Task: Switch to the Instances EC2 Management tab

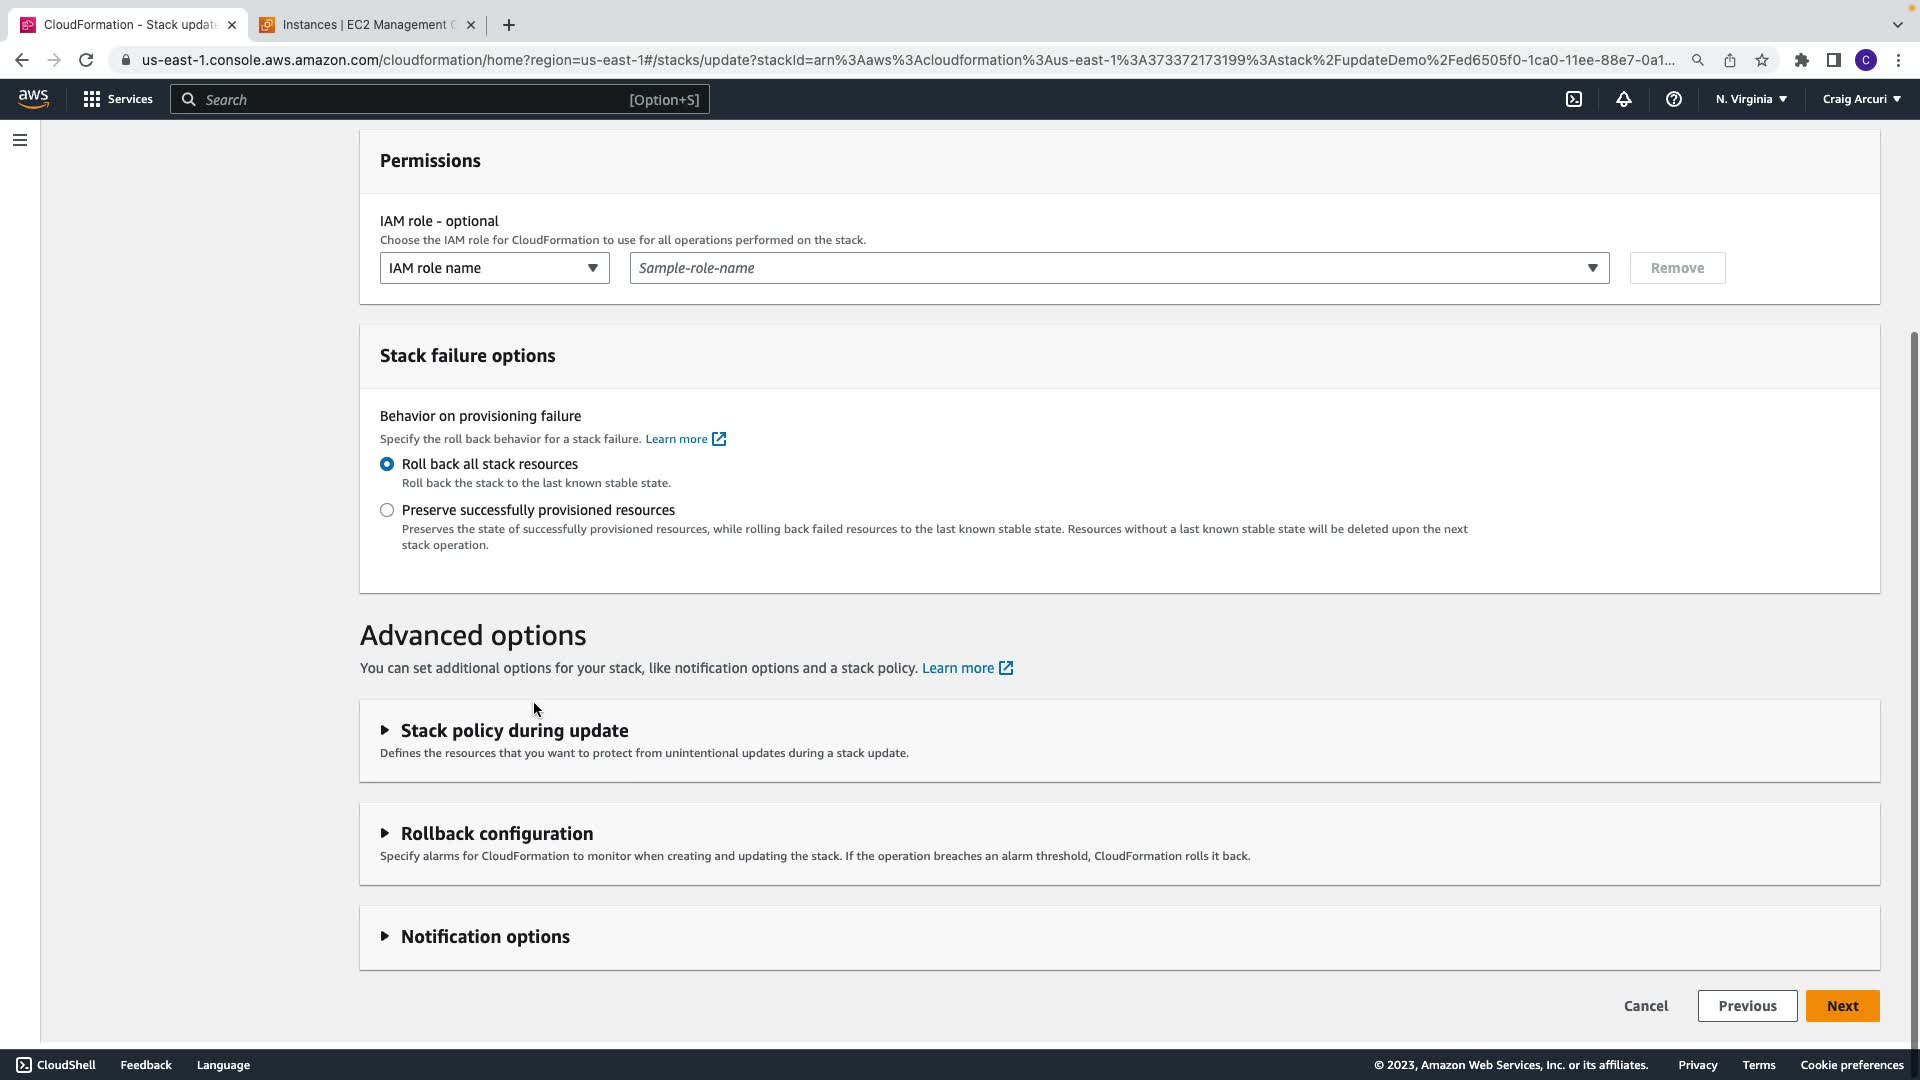Action: point(367,25)
